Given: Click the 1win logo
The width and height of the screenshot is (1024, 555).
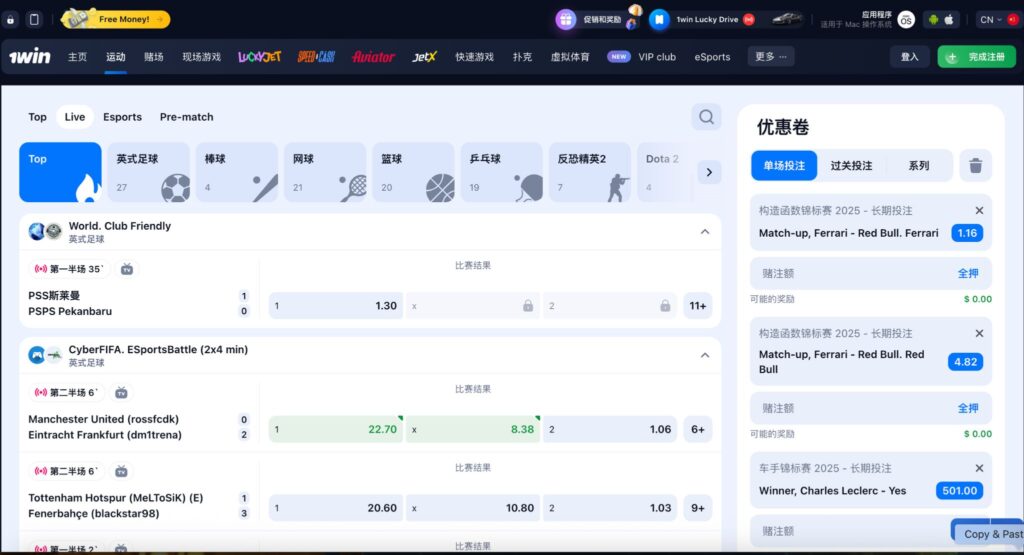Looking at the screenshot, I should (x=29, y=57).
